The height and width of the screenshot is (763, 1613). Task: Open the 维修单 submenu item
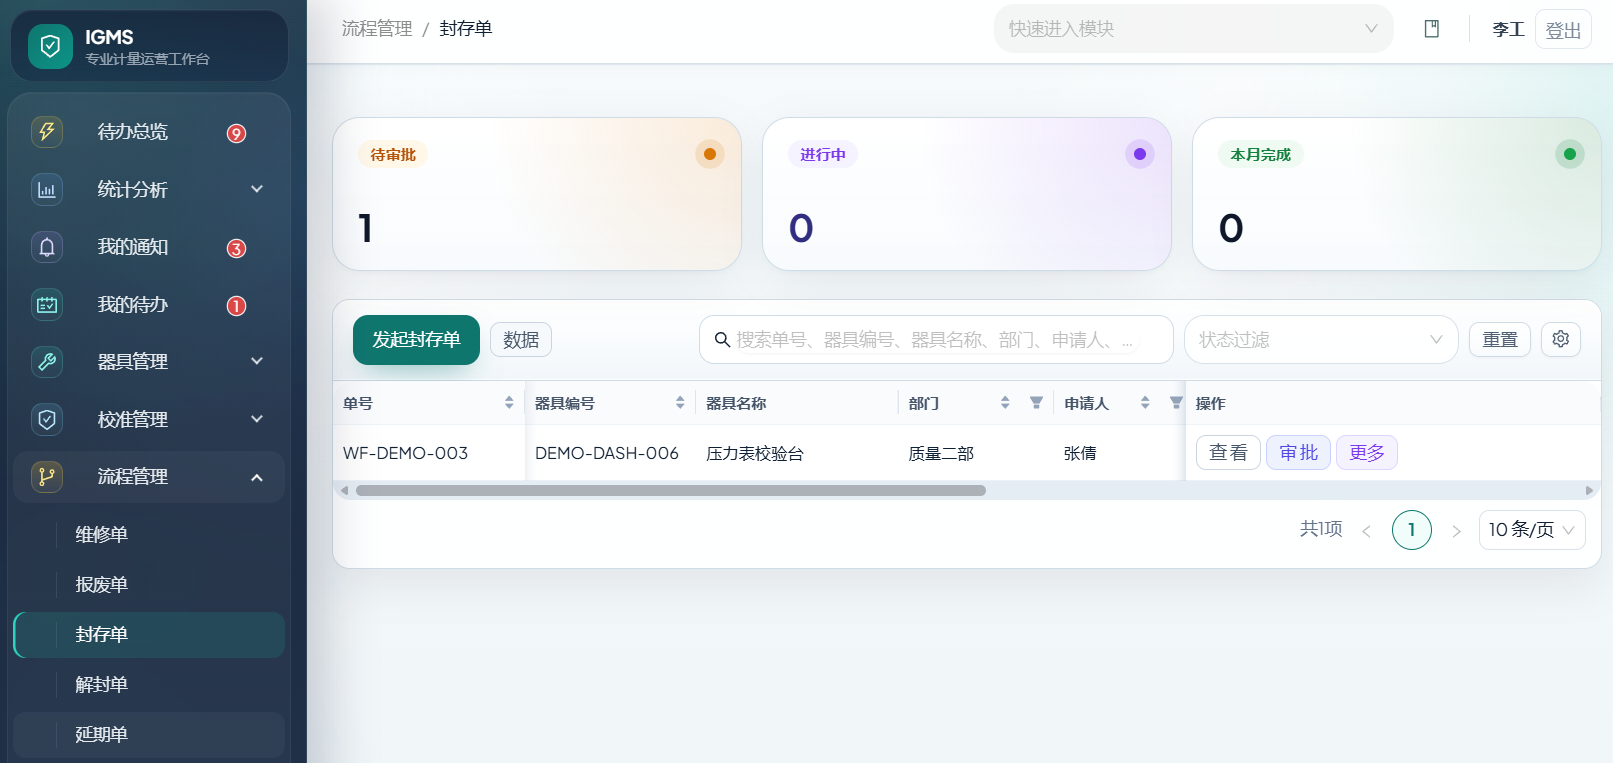[x=150, y=535]
